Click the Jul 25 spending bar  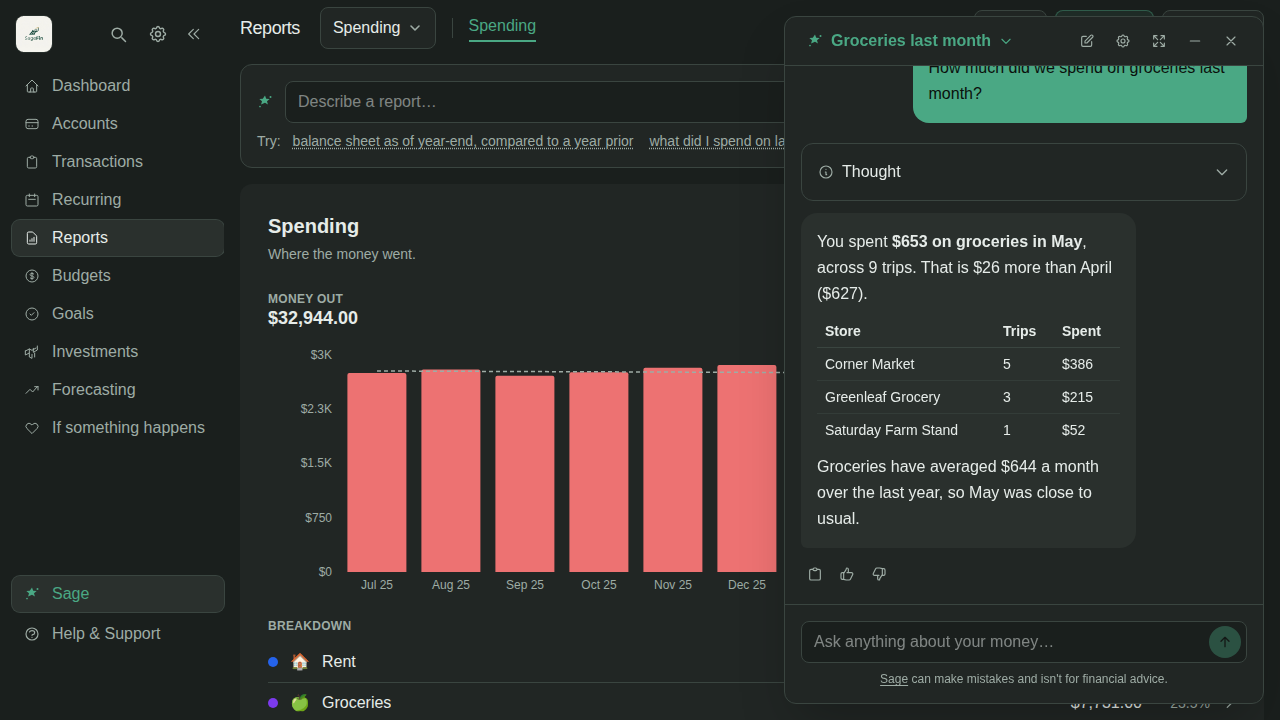pyautogui.click(x=377, y=472)
